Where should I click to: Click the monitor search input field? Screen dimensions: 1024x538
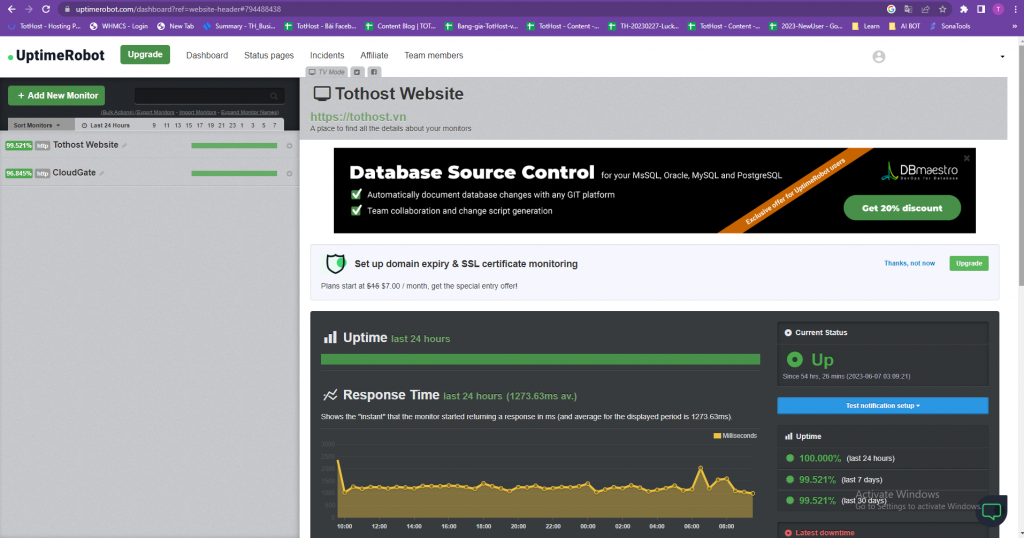[209, 96]
